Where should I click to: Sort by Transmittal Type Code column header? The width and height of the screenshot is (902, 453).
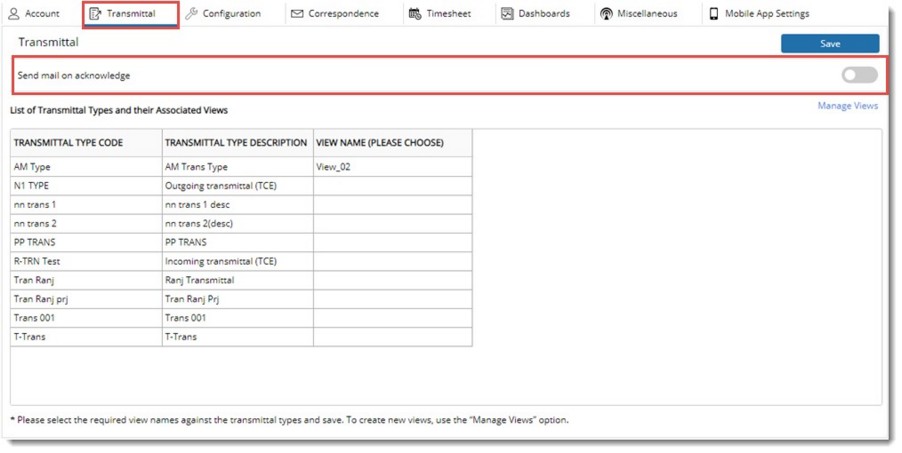pyautogui.click(x=68, y=143)
